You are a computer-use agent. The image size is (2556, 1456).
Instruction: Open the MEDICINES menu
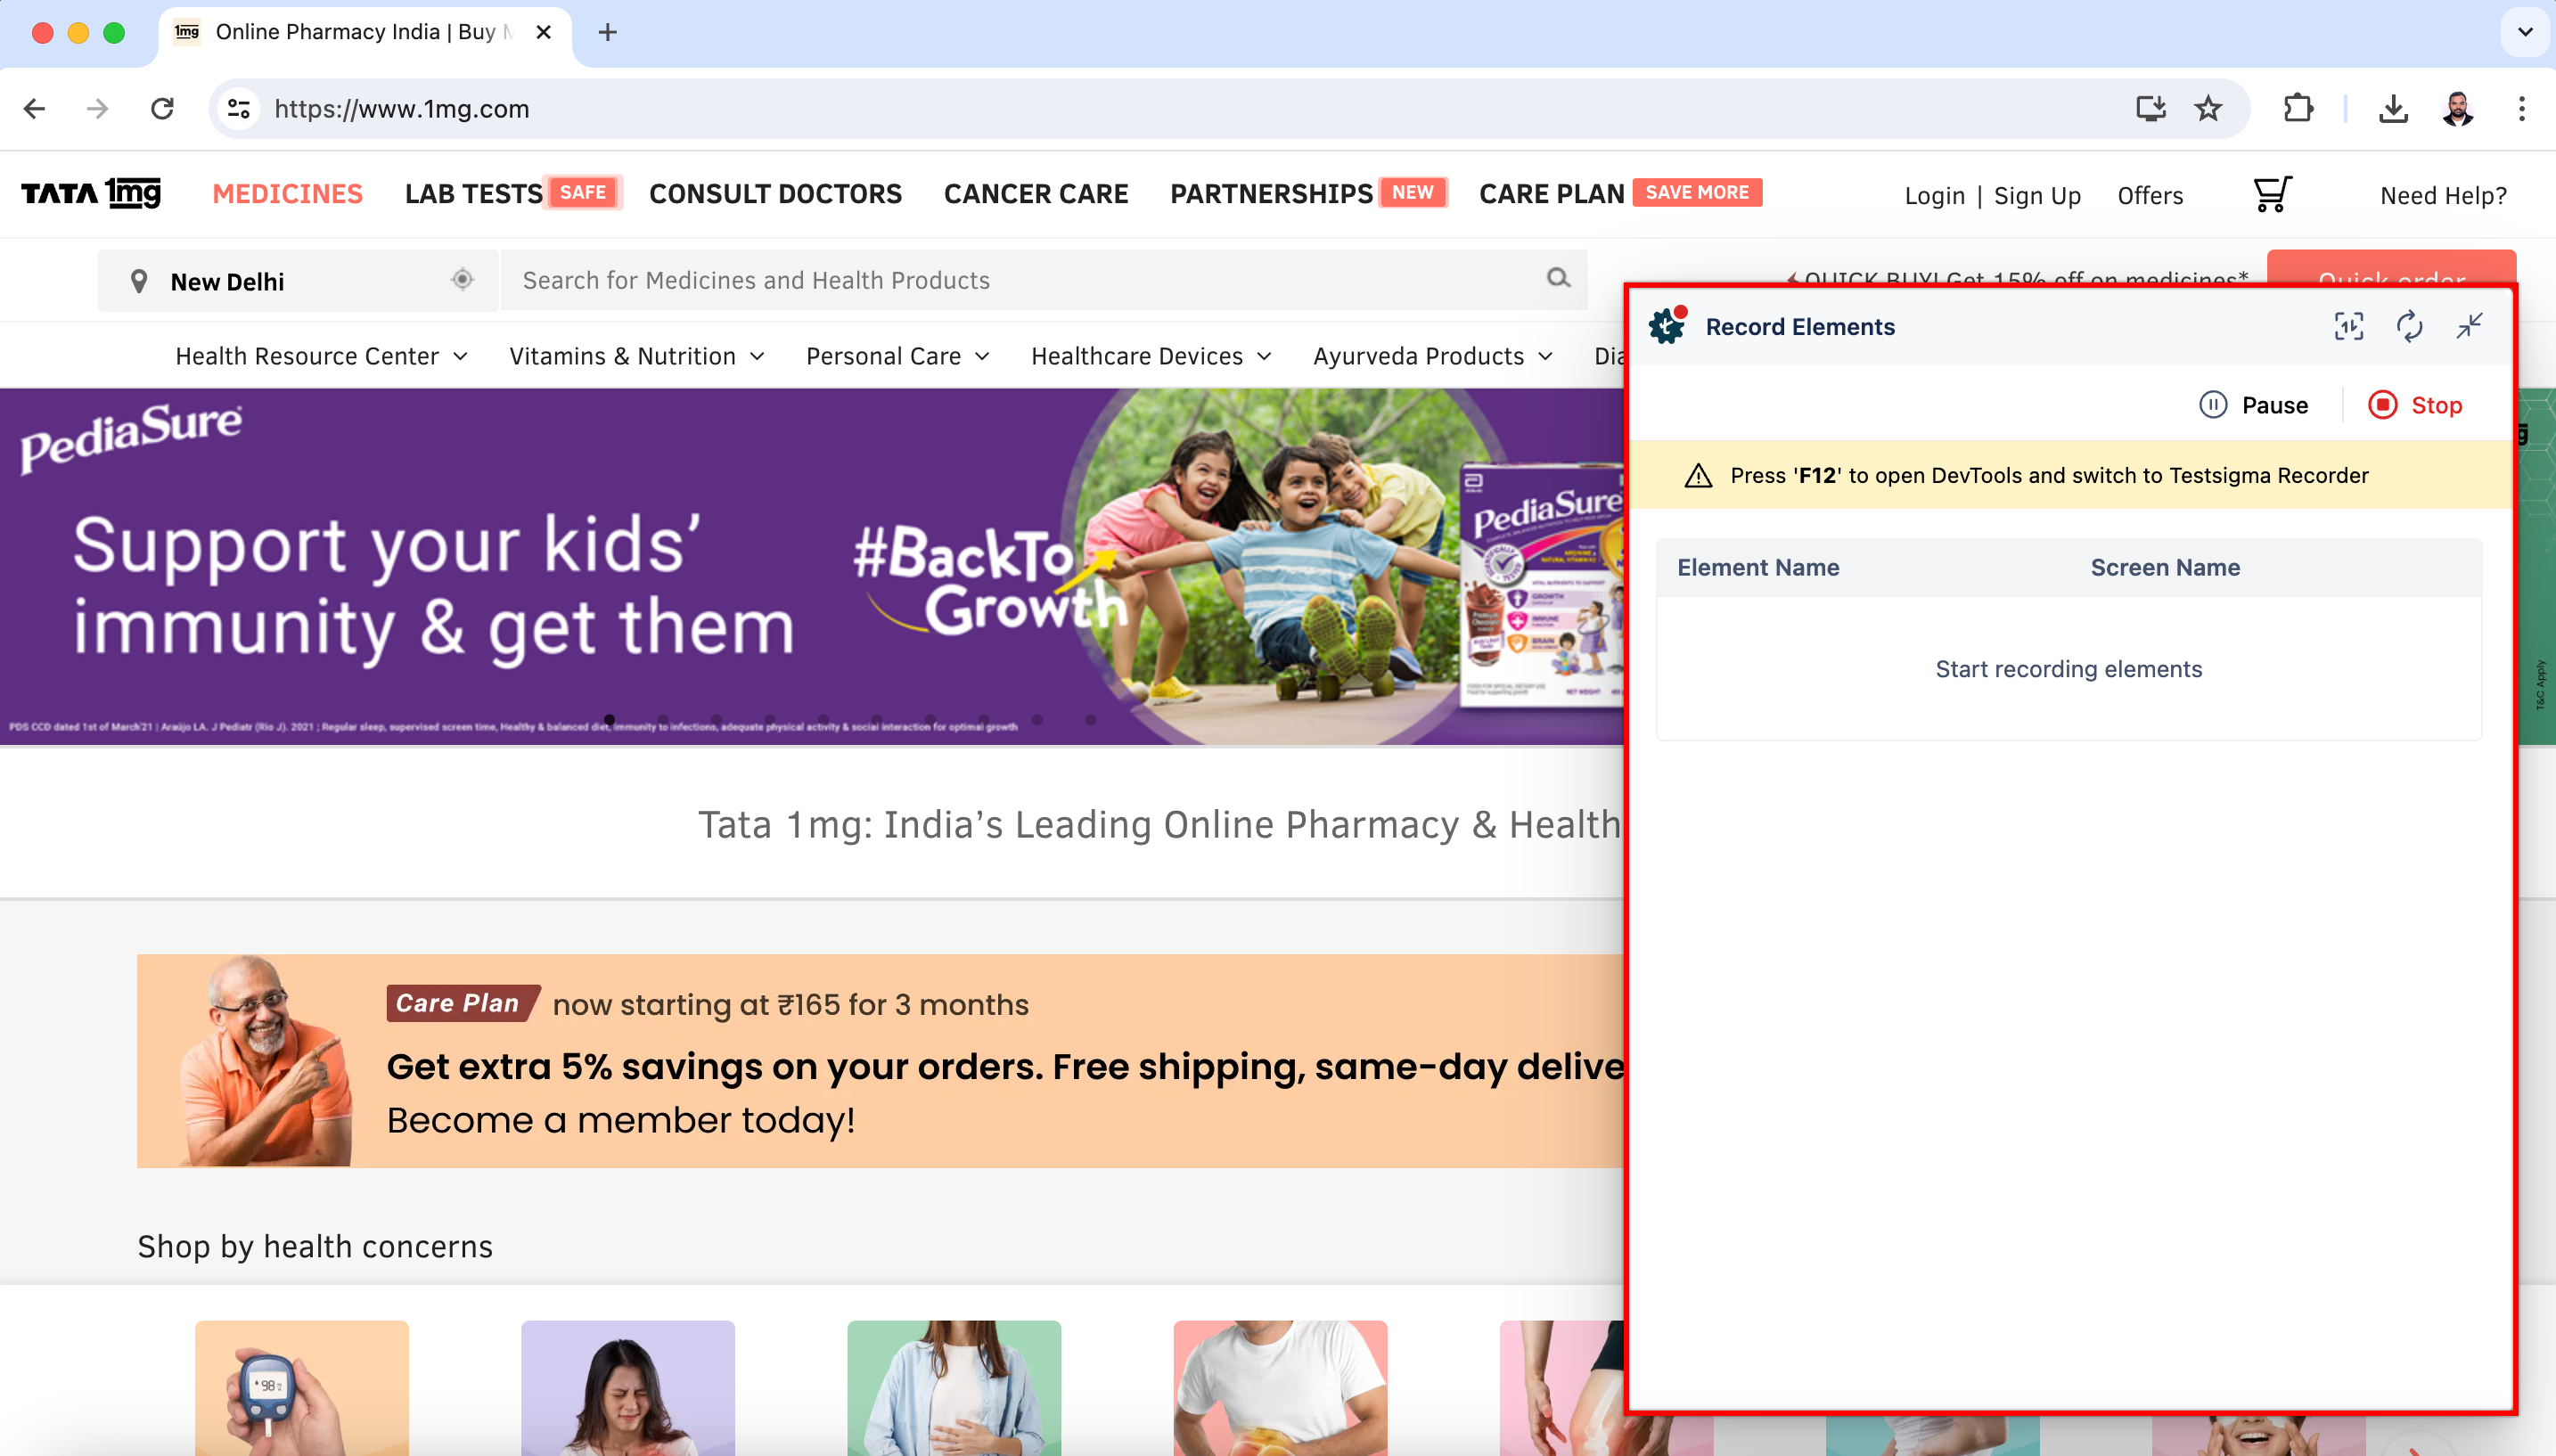click(x=287, y=193)
